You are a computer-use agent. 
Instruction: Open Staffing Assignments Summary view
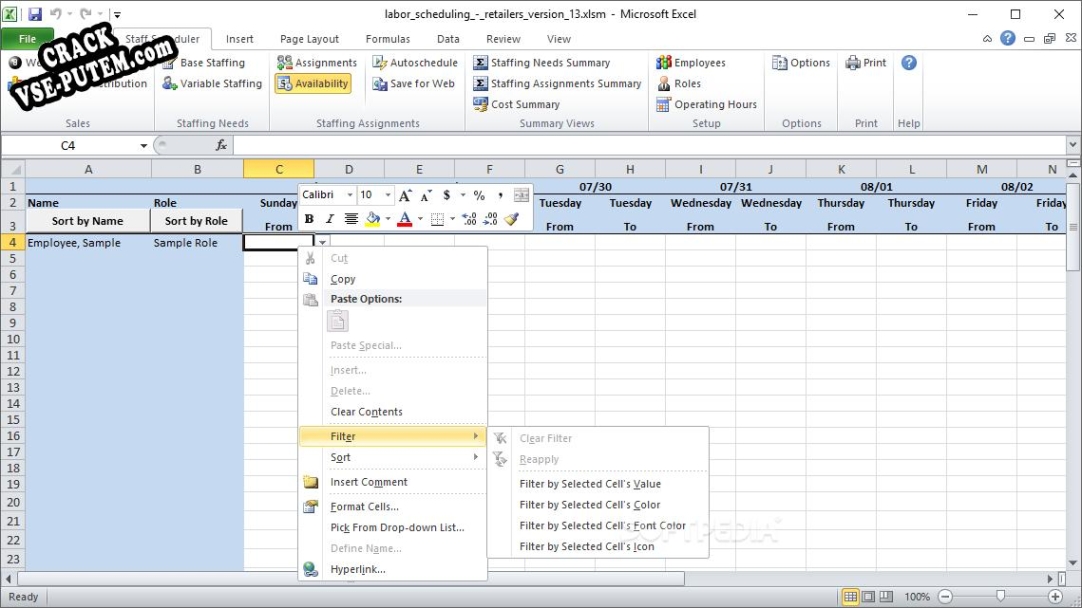[x=557, y=84]
